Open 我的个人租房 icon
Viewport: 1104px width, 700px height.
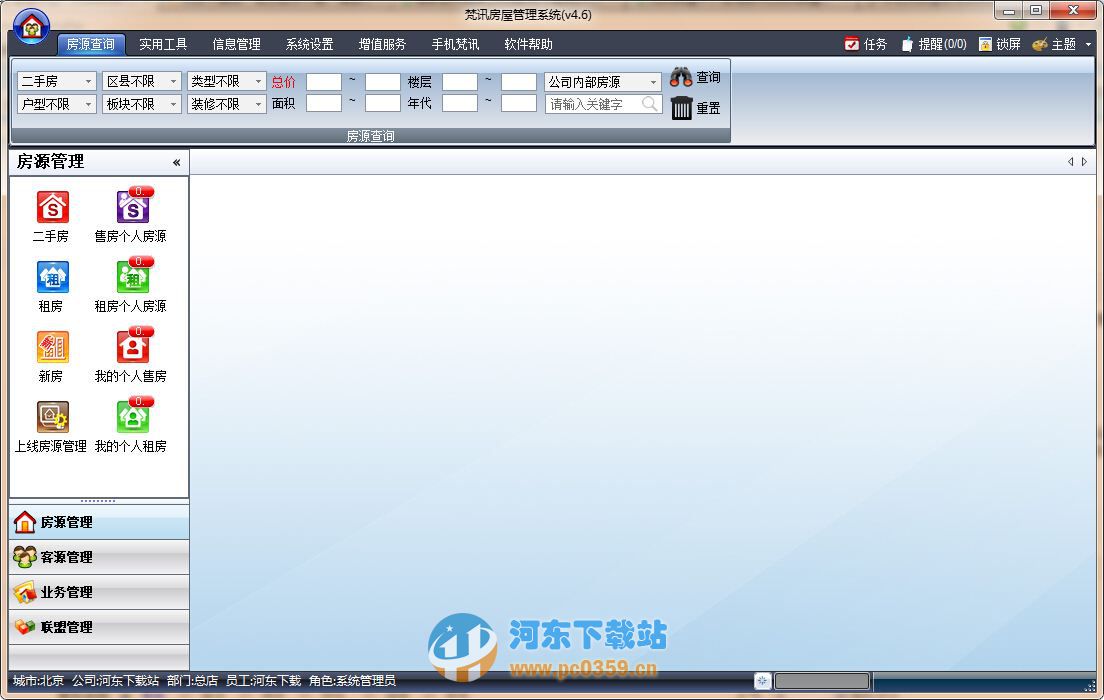pos(133,415)
